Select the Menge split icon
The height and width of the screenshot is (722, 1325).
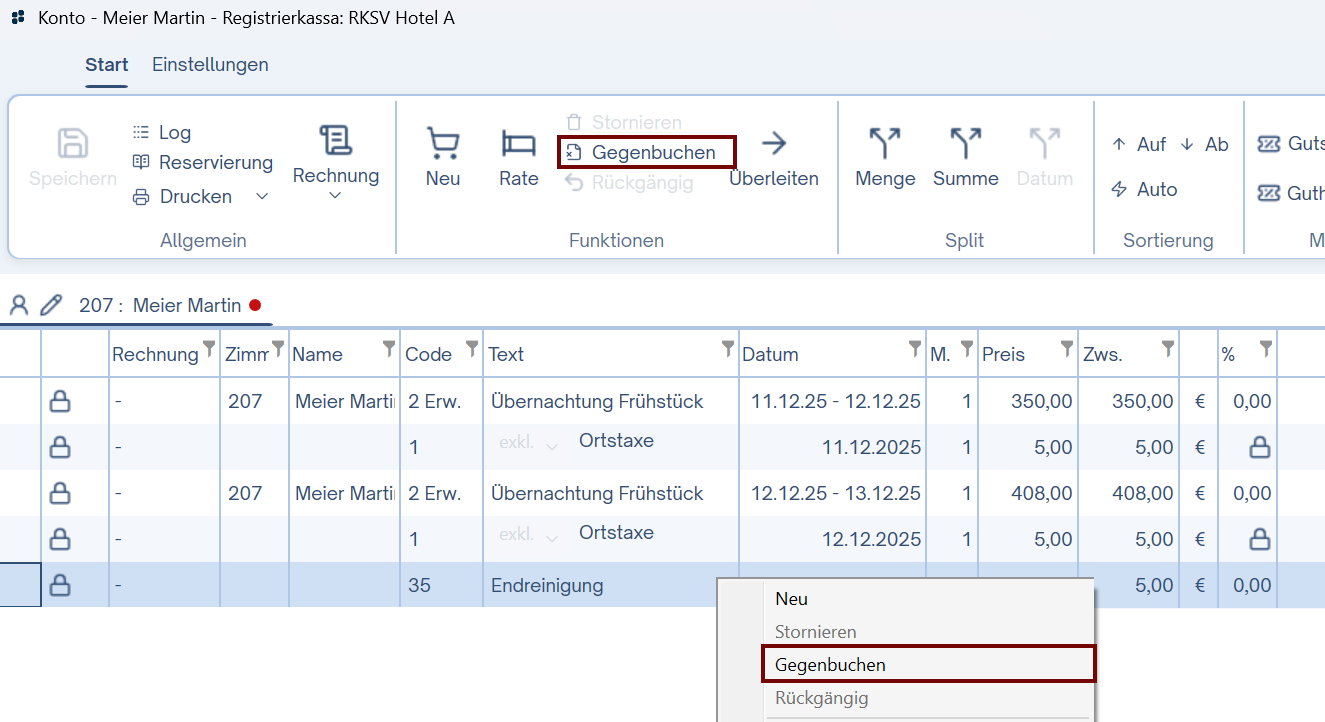pyautogui.click(x=884, y=144)
